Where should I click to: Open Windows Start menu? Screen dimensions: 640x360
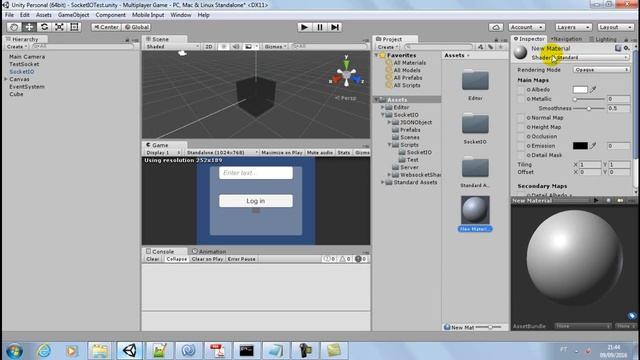14,351
